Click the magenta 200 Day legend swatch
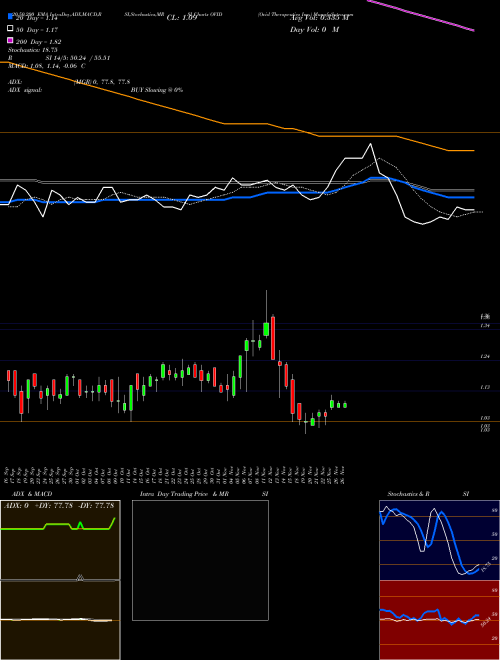Image resolution: width=500 pixels, height=660 pixels. pyautogui.click(x=10, y=40)
